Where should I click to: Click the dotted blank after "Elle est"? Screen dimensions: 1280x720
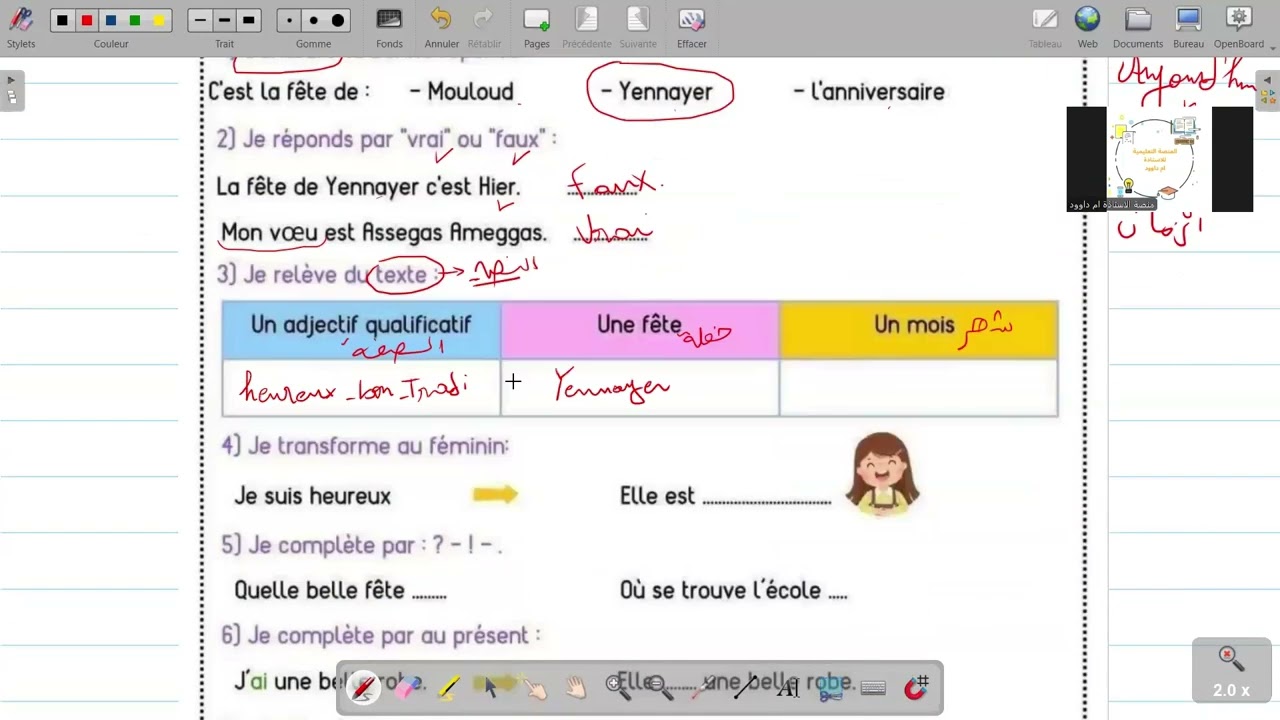pyautogui.click(x=767, y=500)
